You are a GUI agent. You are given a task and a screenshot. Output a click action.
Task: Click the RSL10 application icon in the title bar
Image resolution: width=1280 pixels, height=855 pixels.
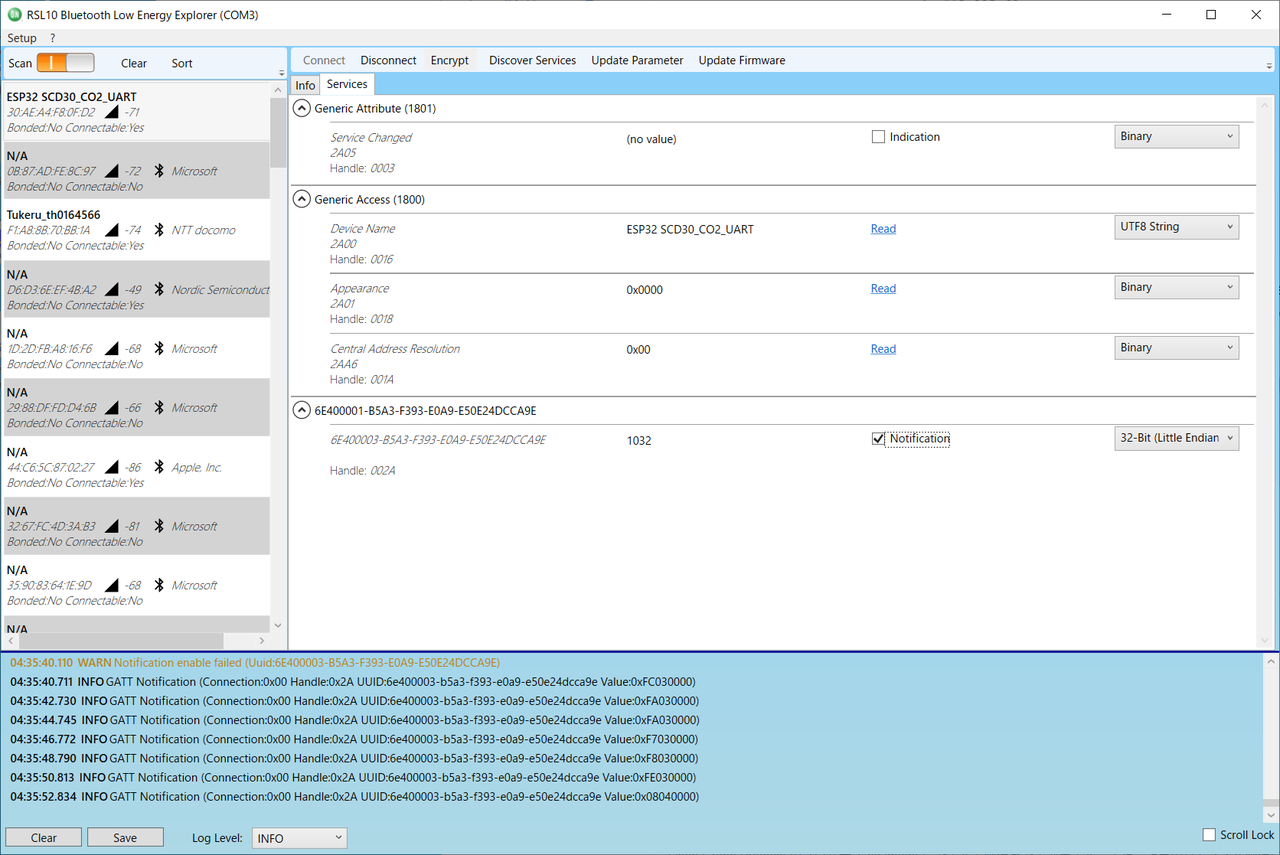(13, 14)
